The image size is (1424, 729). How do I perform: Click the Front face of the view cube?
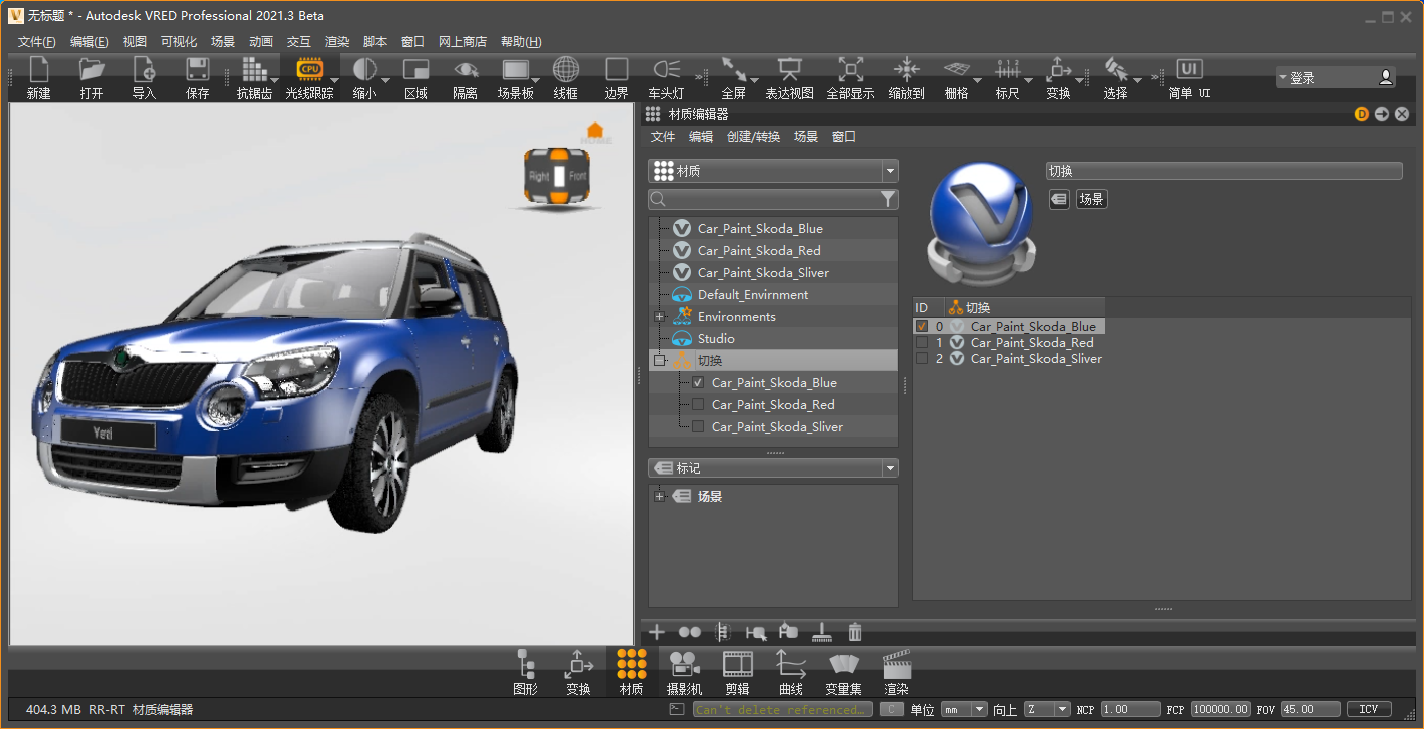[x=578, y=176]
